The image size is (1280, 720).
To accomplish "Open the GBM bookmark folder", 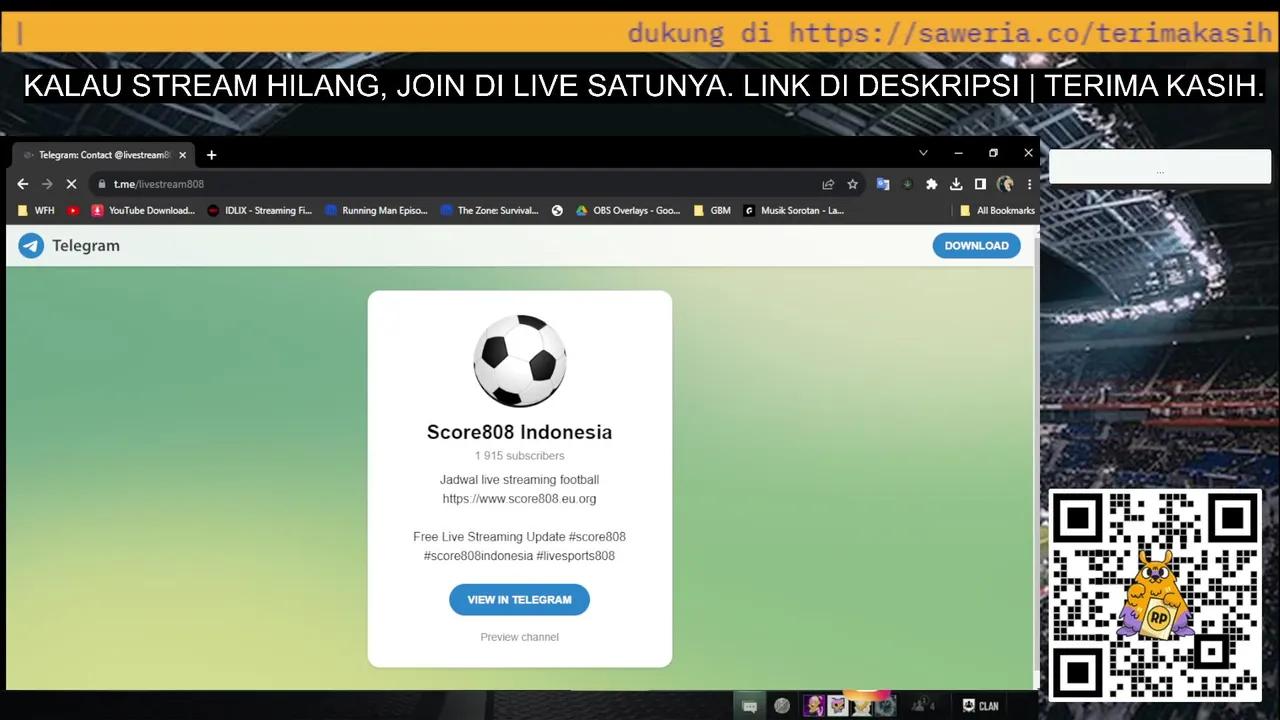I will (x=712, y=211).
